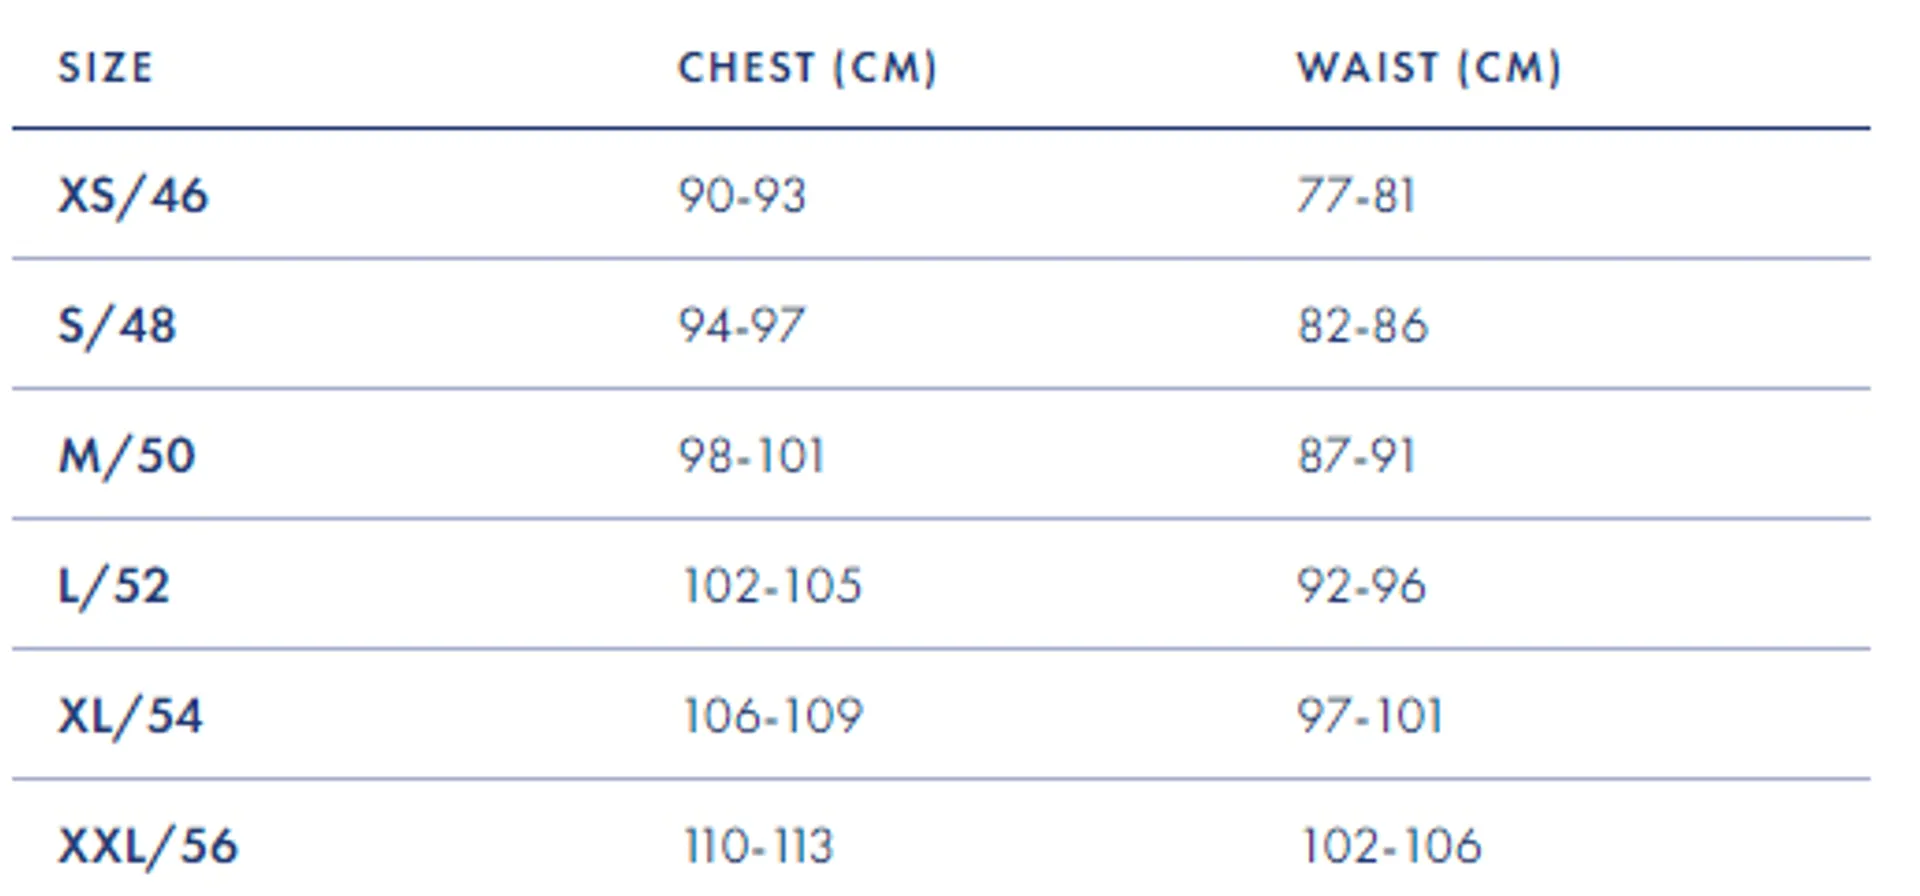
Task: Click waist value 97-101
Action: click(x=1371, y=716)
